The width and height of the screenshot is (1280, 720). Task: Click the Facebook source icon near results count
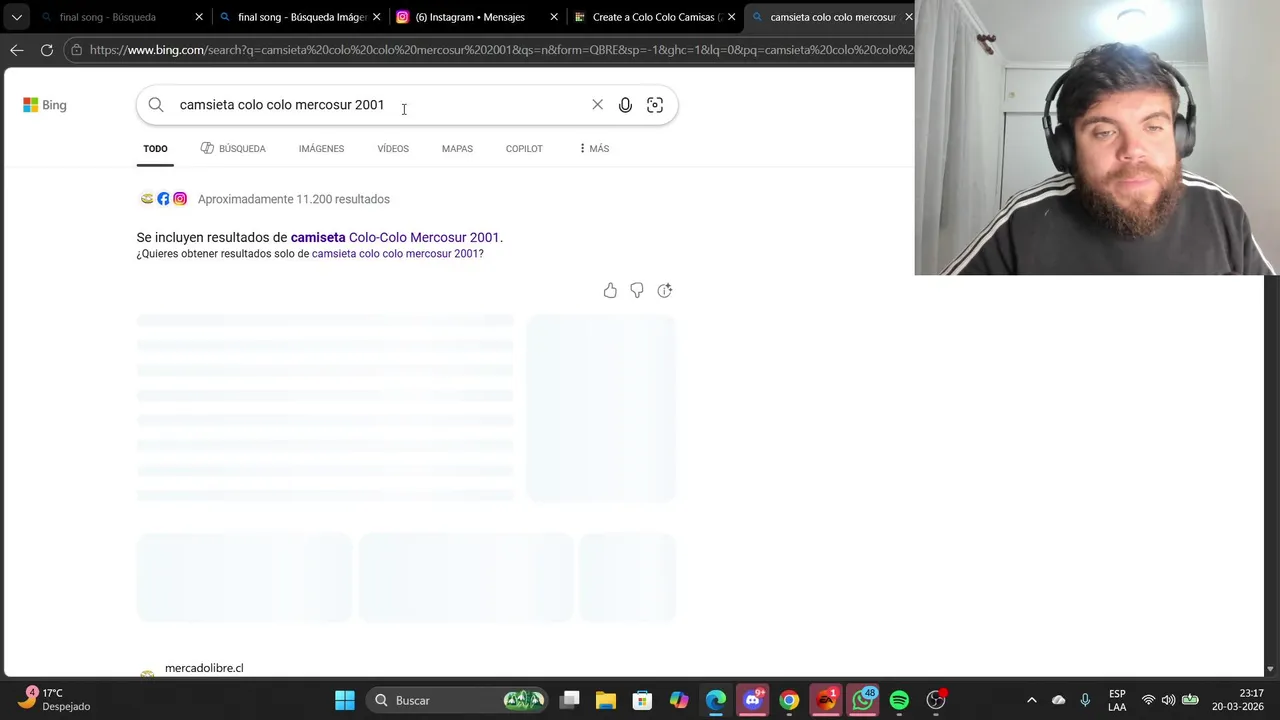pyautogui.click(x=163, y=199)
